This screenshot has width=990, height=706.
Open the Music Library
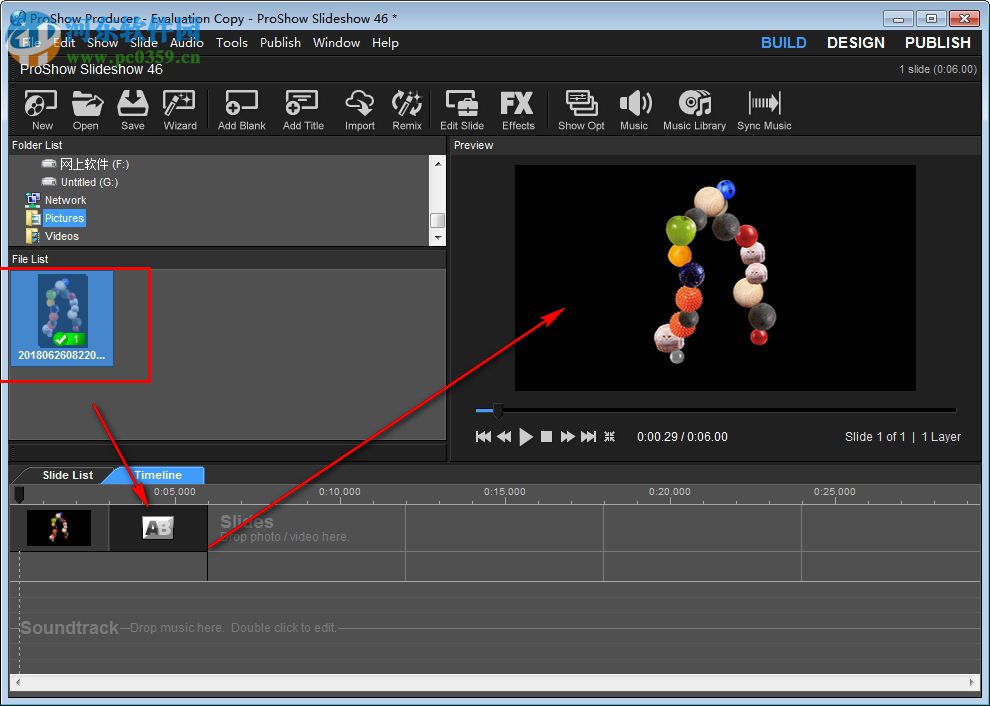pyautogui.click(x=694, y=108)
